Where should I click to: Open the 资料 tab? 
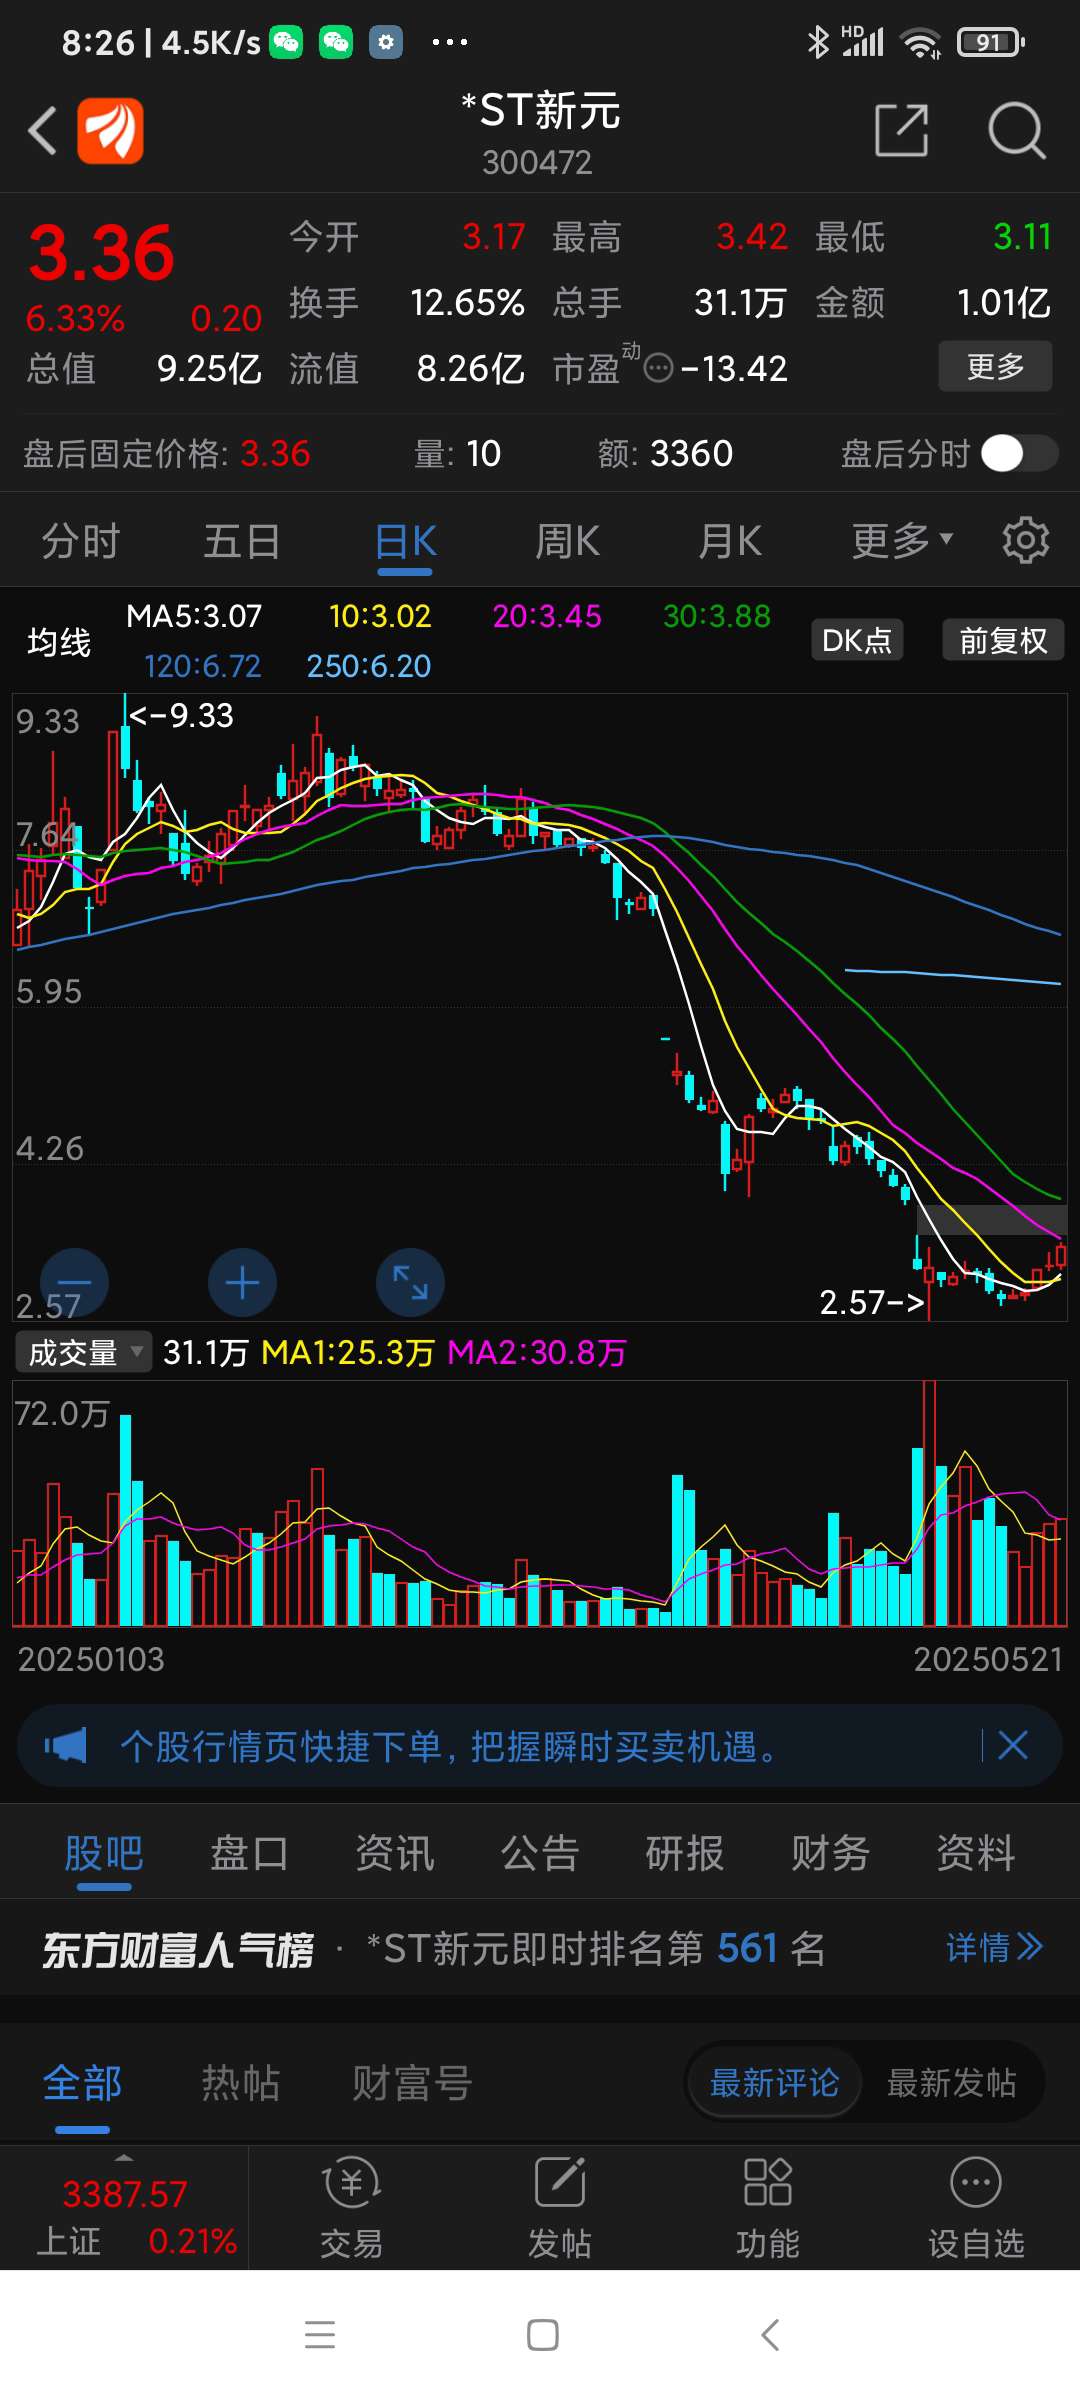[976, 1853]
